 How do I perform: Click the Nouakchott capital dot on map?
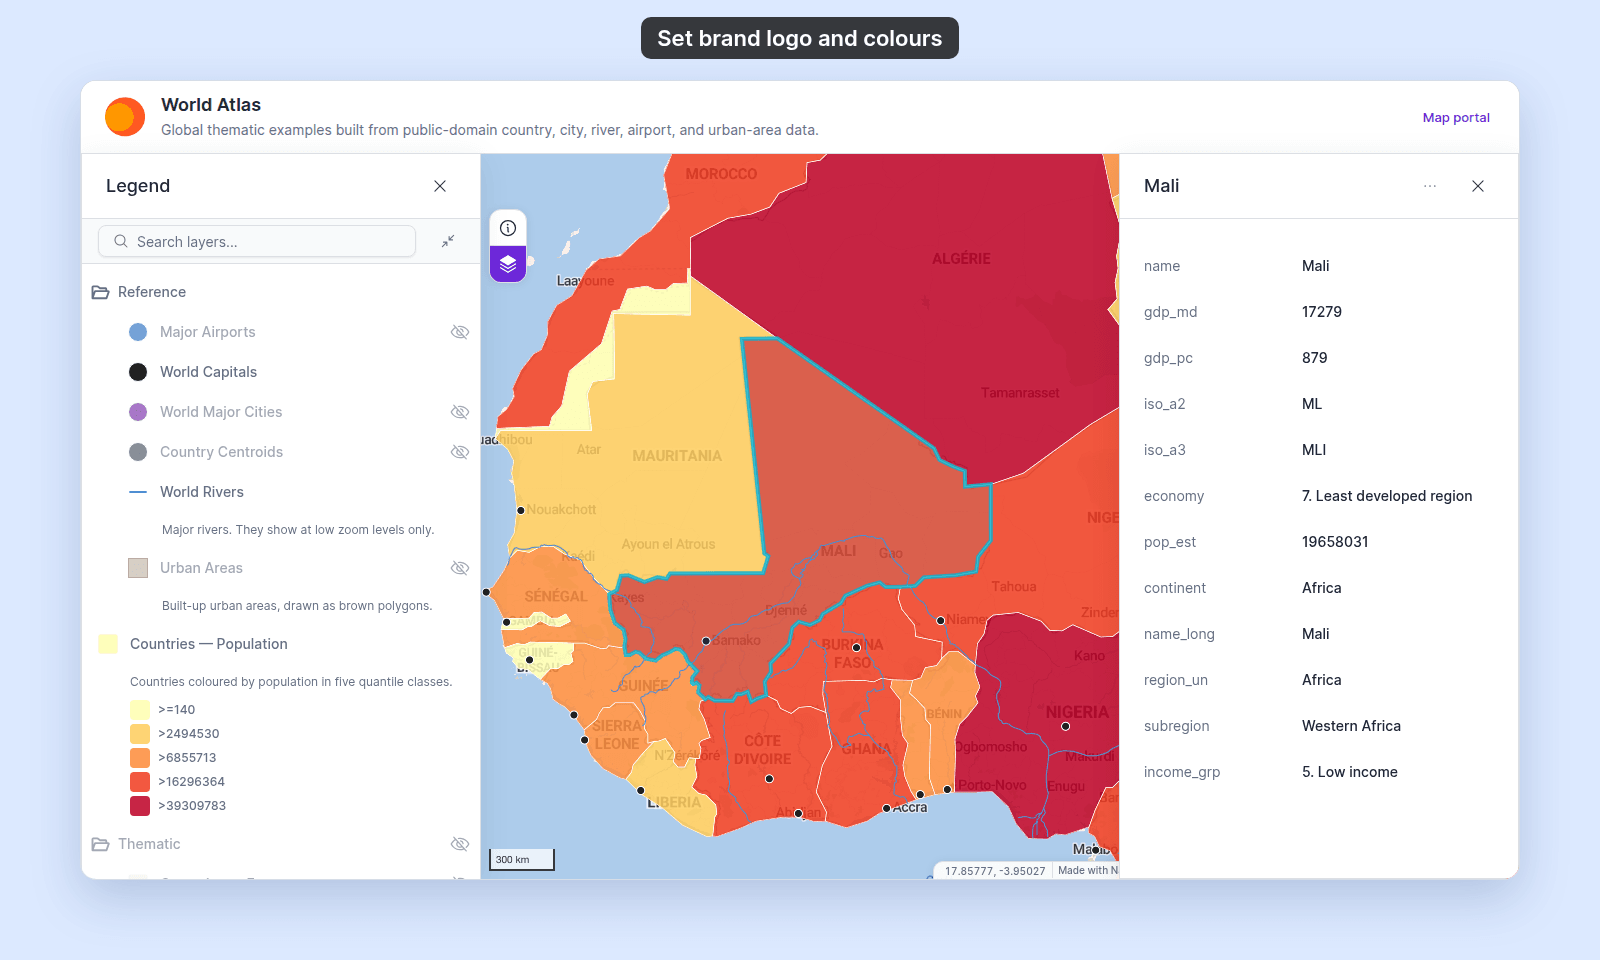[x=521, y=510]
